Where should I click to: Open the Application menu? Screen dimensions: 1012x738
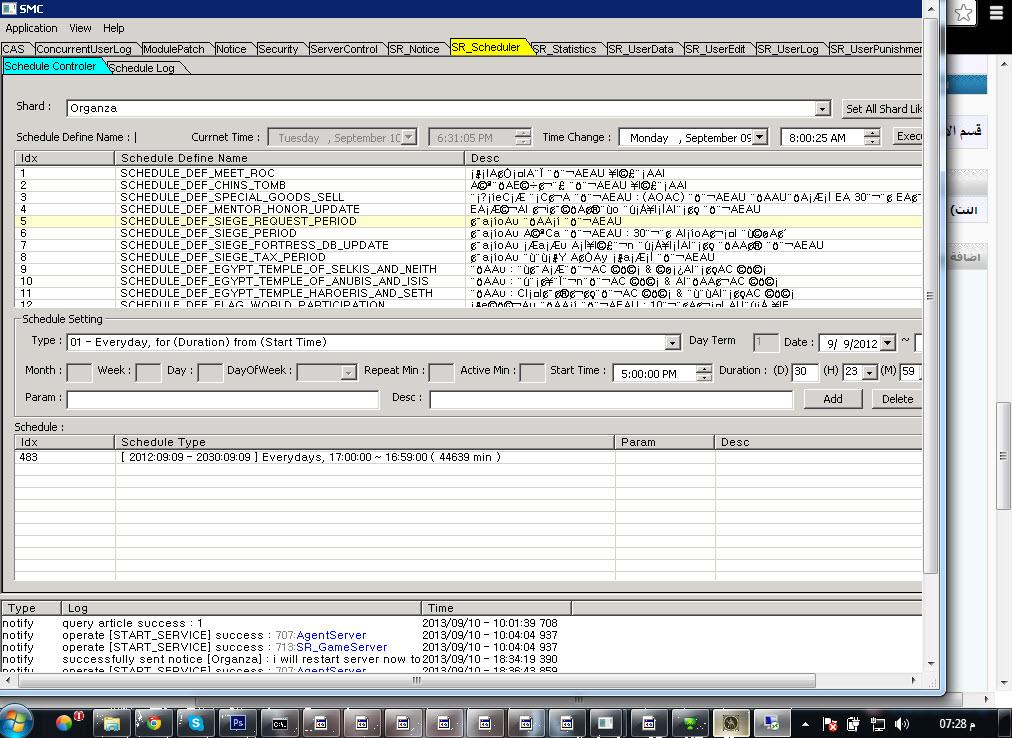click(x=31, y=28)
